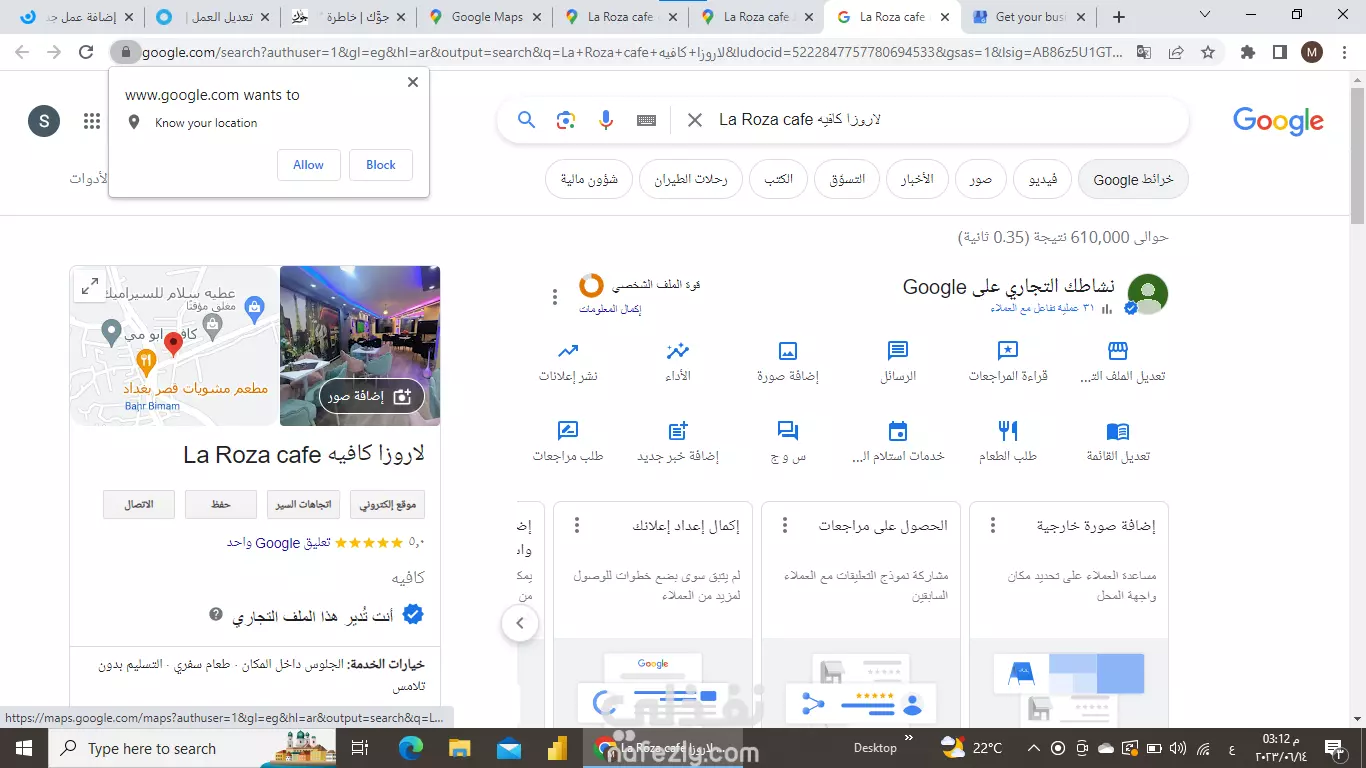Open the on-screen keyboard icon in search box
1366x768 pixels.
pos(646,120)
